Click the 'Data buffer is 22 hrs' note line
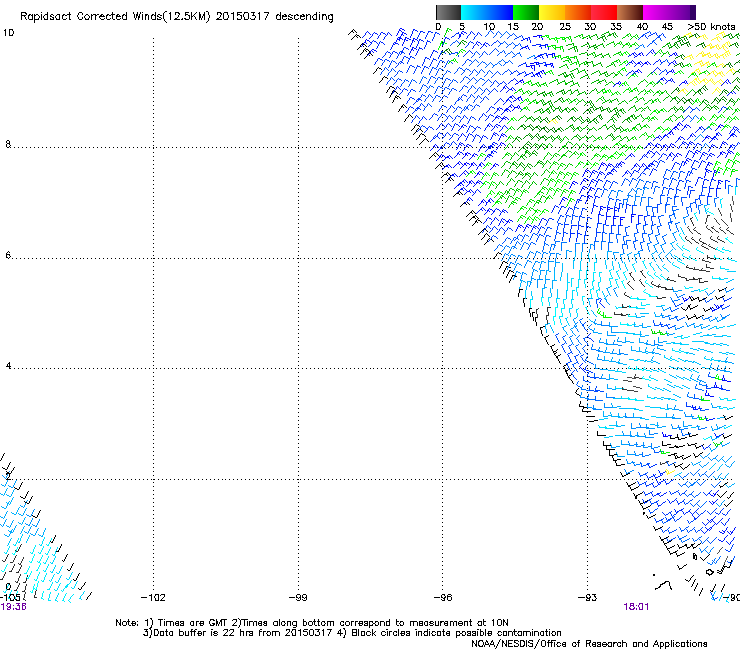740x650 pixels. [352, 633]
